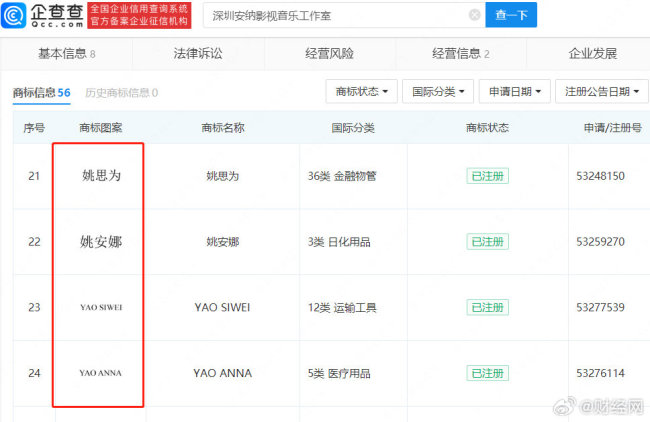Click the 申请/注册号 column header
Viewport: 650px width, 422px height.
(613, 128)
